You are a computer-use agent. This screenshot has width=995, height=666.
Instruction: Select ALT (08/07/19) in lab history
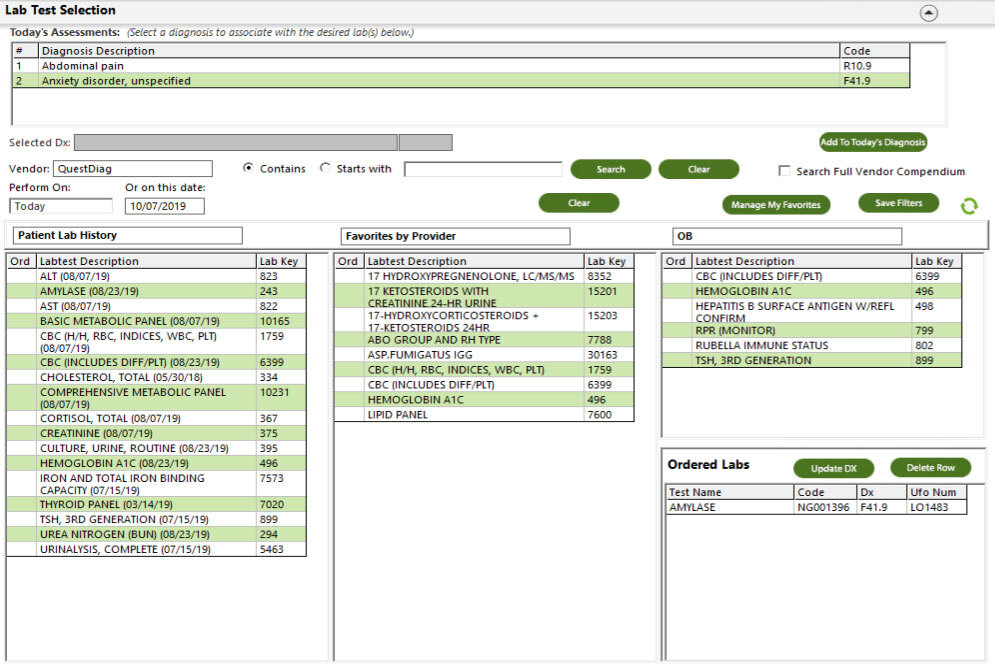(x=156, y=276)
